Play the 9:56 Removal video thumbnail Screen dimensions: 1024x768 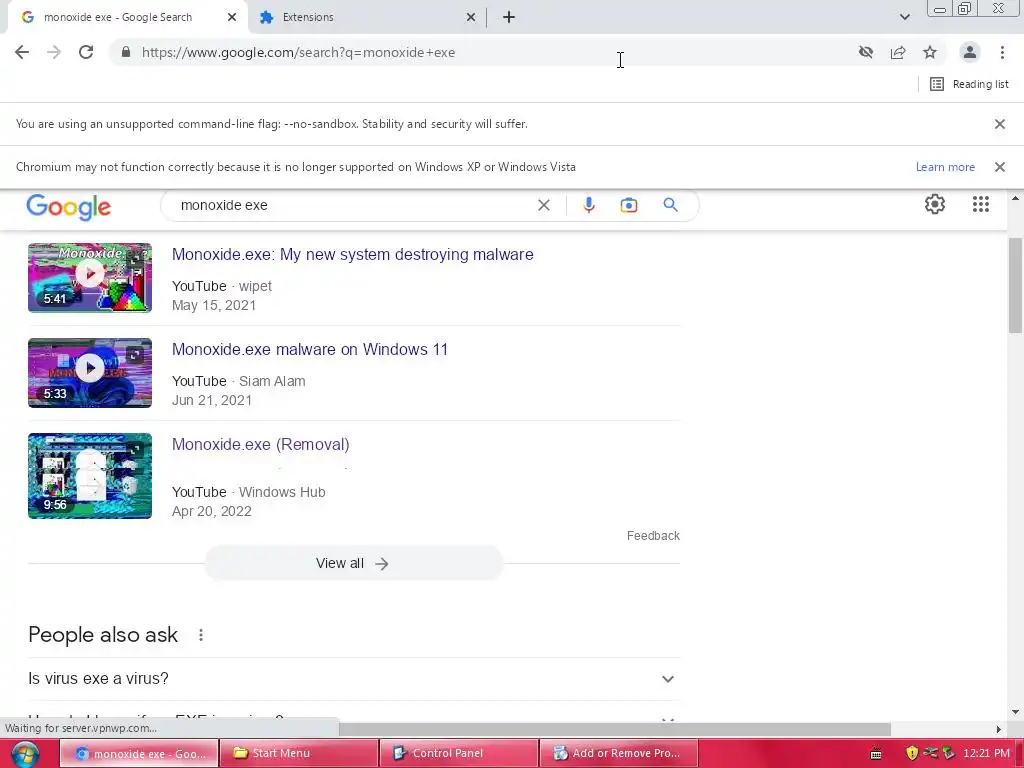pyautogui.click(x=89, y=476)
